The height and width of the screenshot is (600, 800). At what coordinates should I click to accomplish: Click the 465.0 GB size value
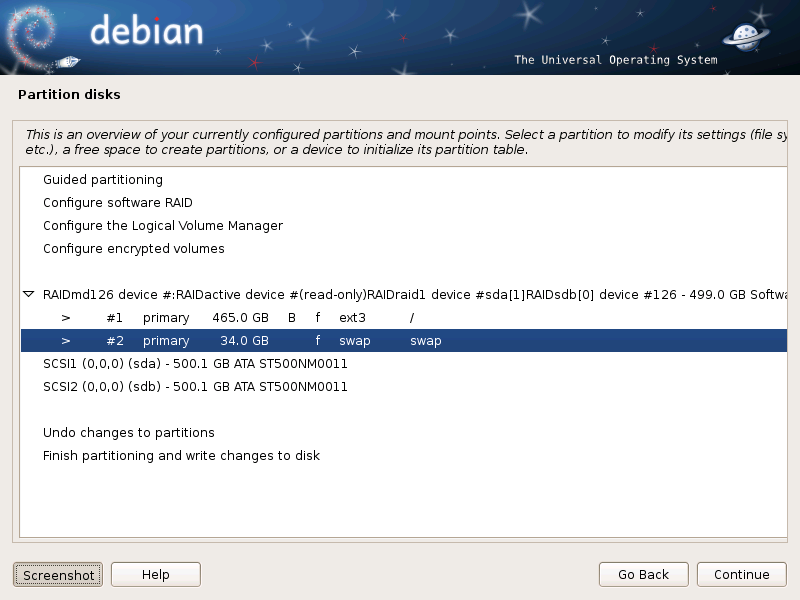tap(240, 317)
